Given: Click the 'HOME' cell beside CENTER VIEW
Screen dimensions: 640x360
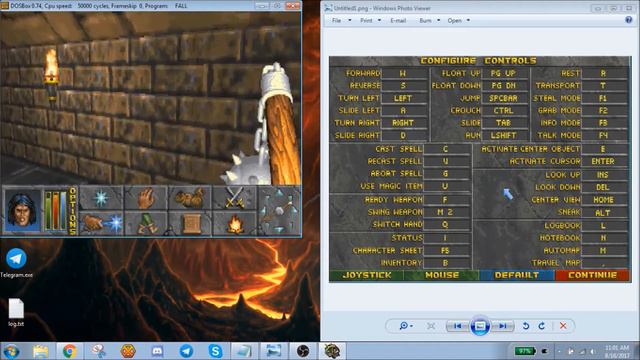Looking at the screenshot, I should tap(603, 200).
